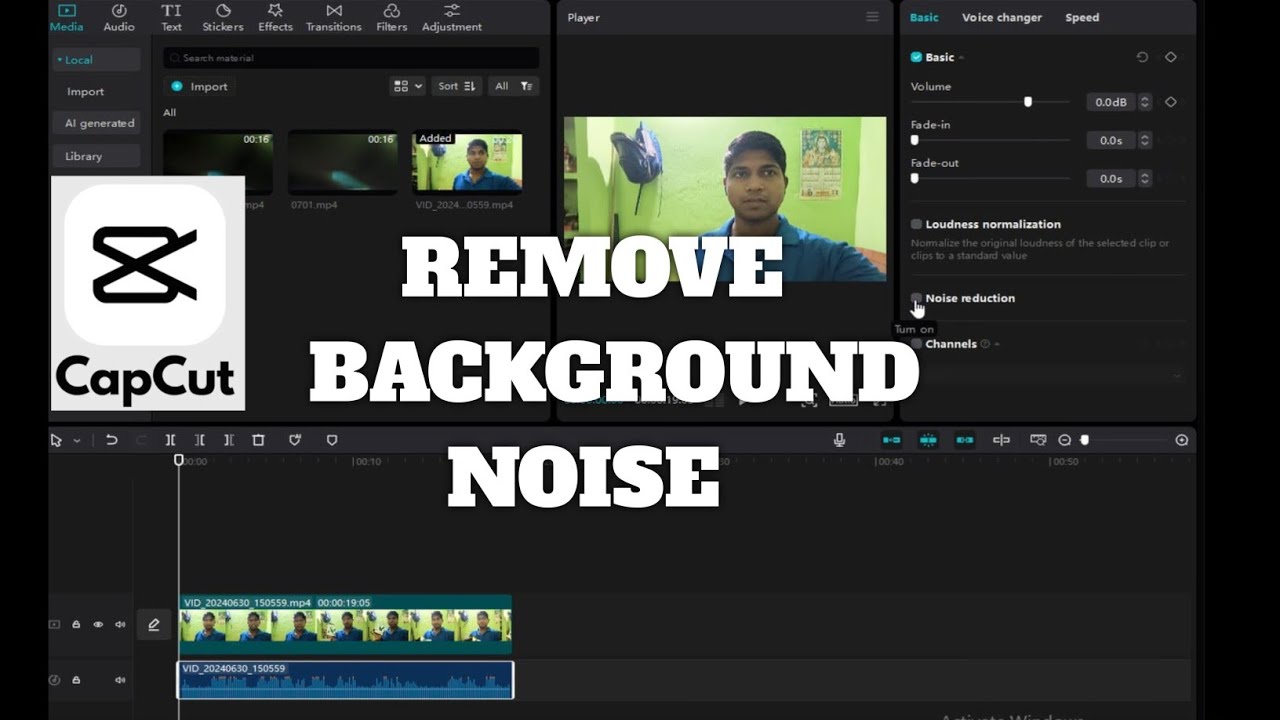Open the AI generated section in the sidebar
This screenshot has height=720, width=1280.
tap(96, 123)
